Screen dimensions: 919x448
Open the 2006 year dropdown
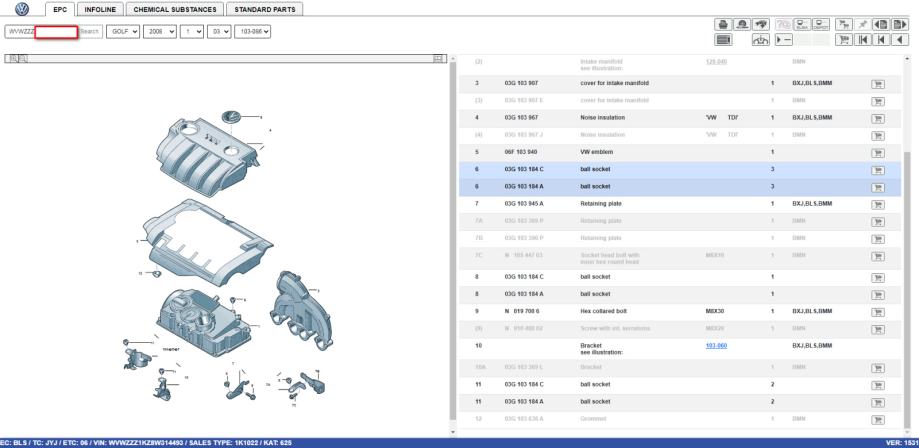point(160,32)
